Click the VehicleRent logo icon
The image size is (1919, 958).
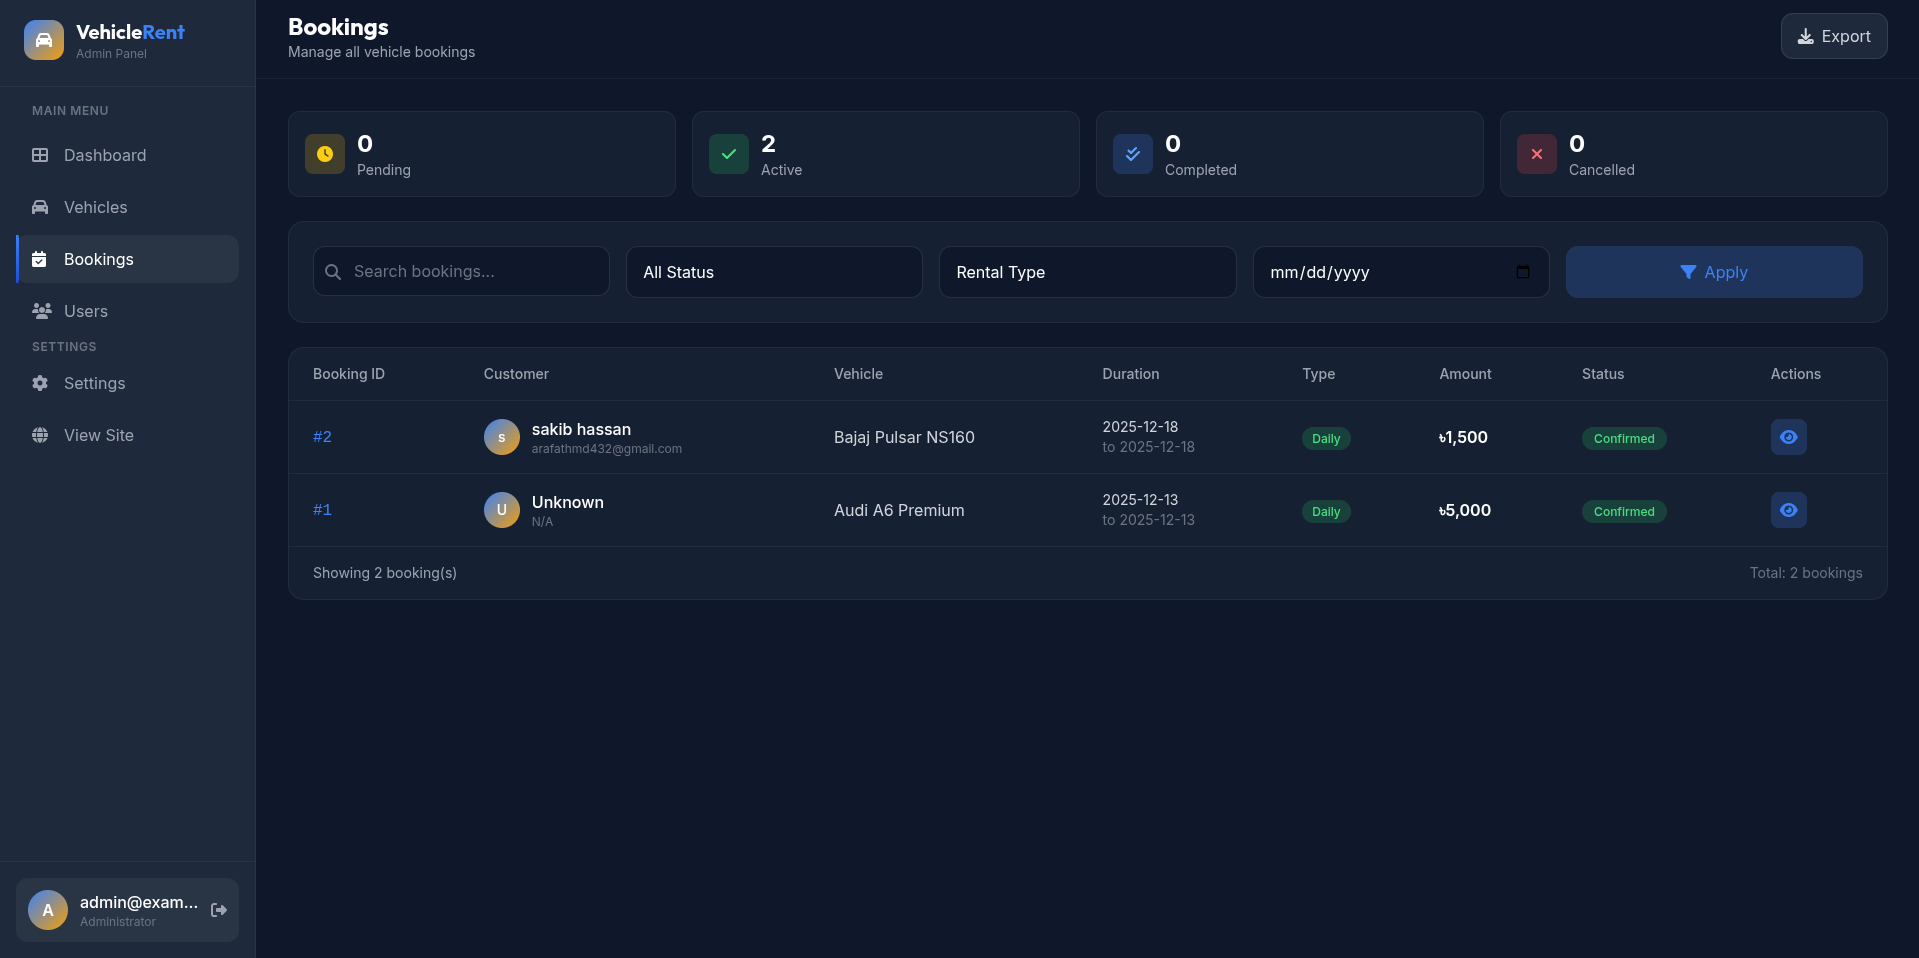coord(43,40)
